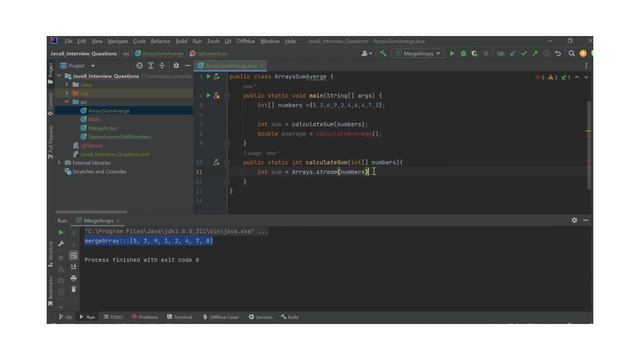The image size is (640, 360).
Task: Select the .gitignore file in the tree
Action: pyautogui.click(x=91, y=145)
